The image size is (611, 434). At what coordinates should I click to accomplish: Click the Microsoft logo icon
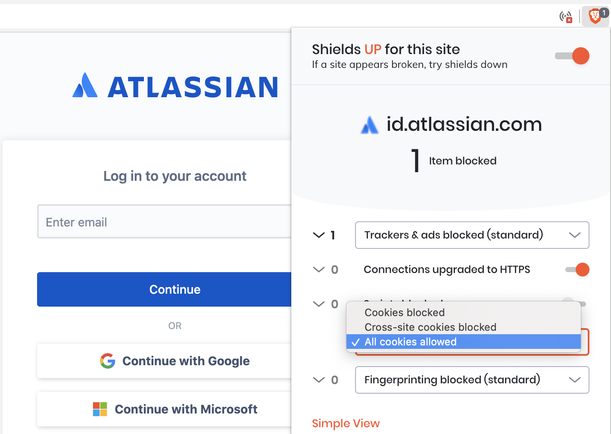(100, 409)
